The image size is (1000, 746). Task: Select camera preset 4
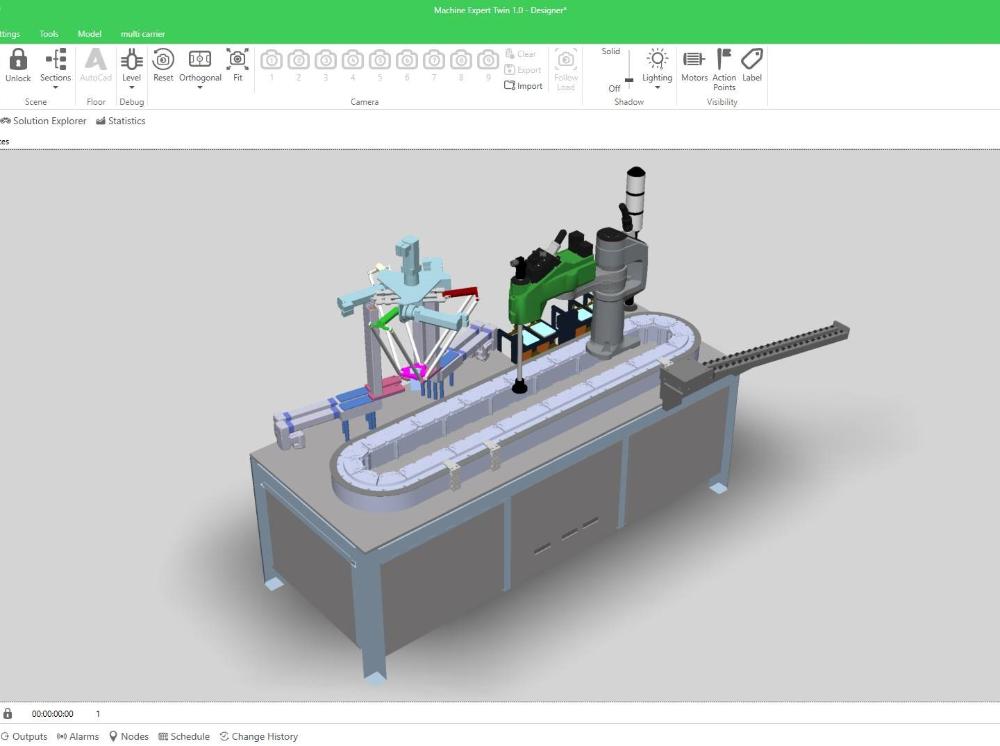pos(353,61)
